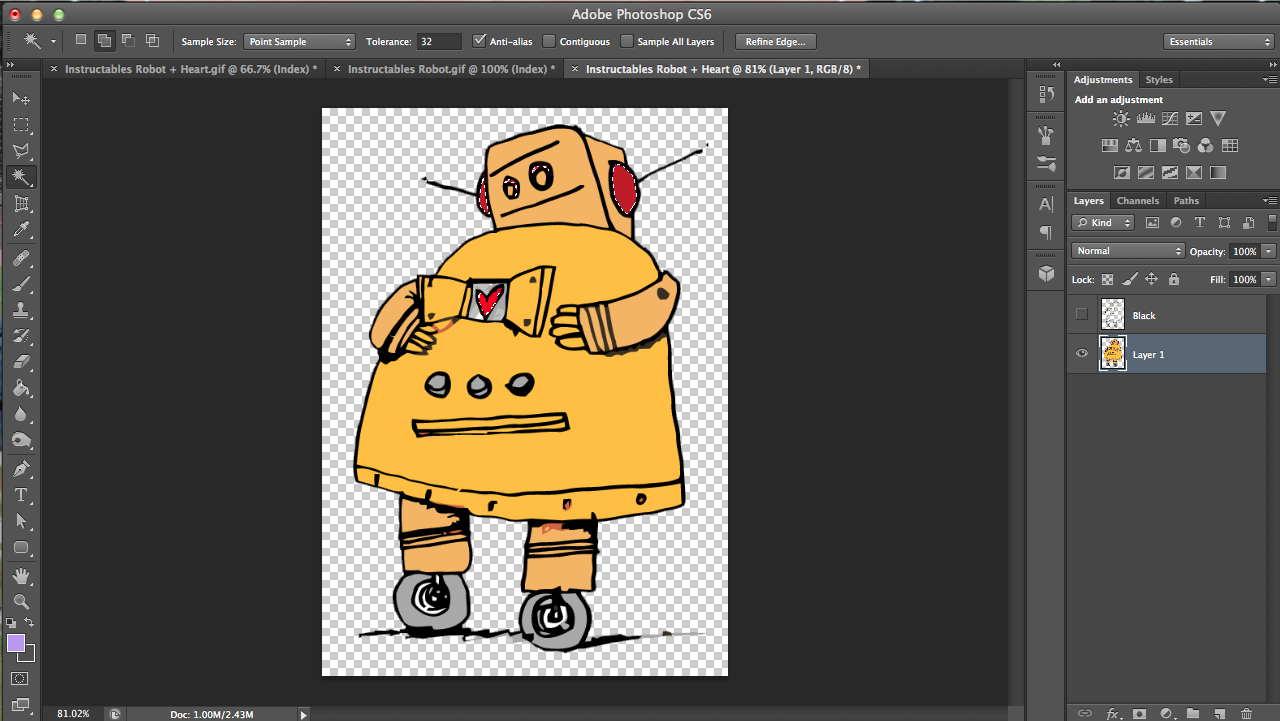Switch to the Styles tab
1280x721 pixels.
pyautogui.click(x=1159, y=79)
